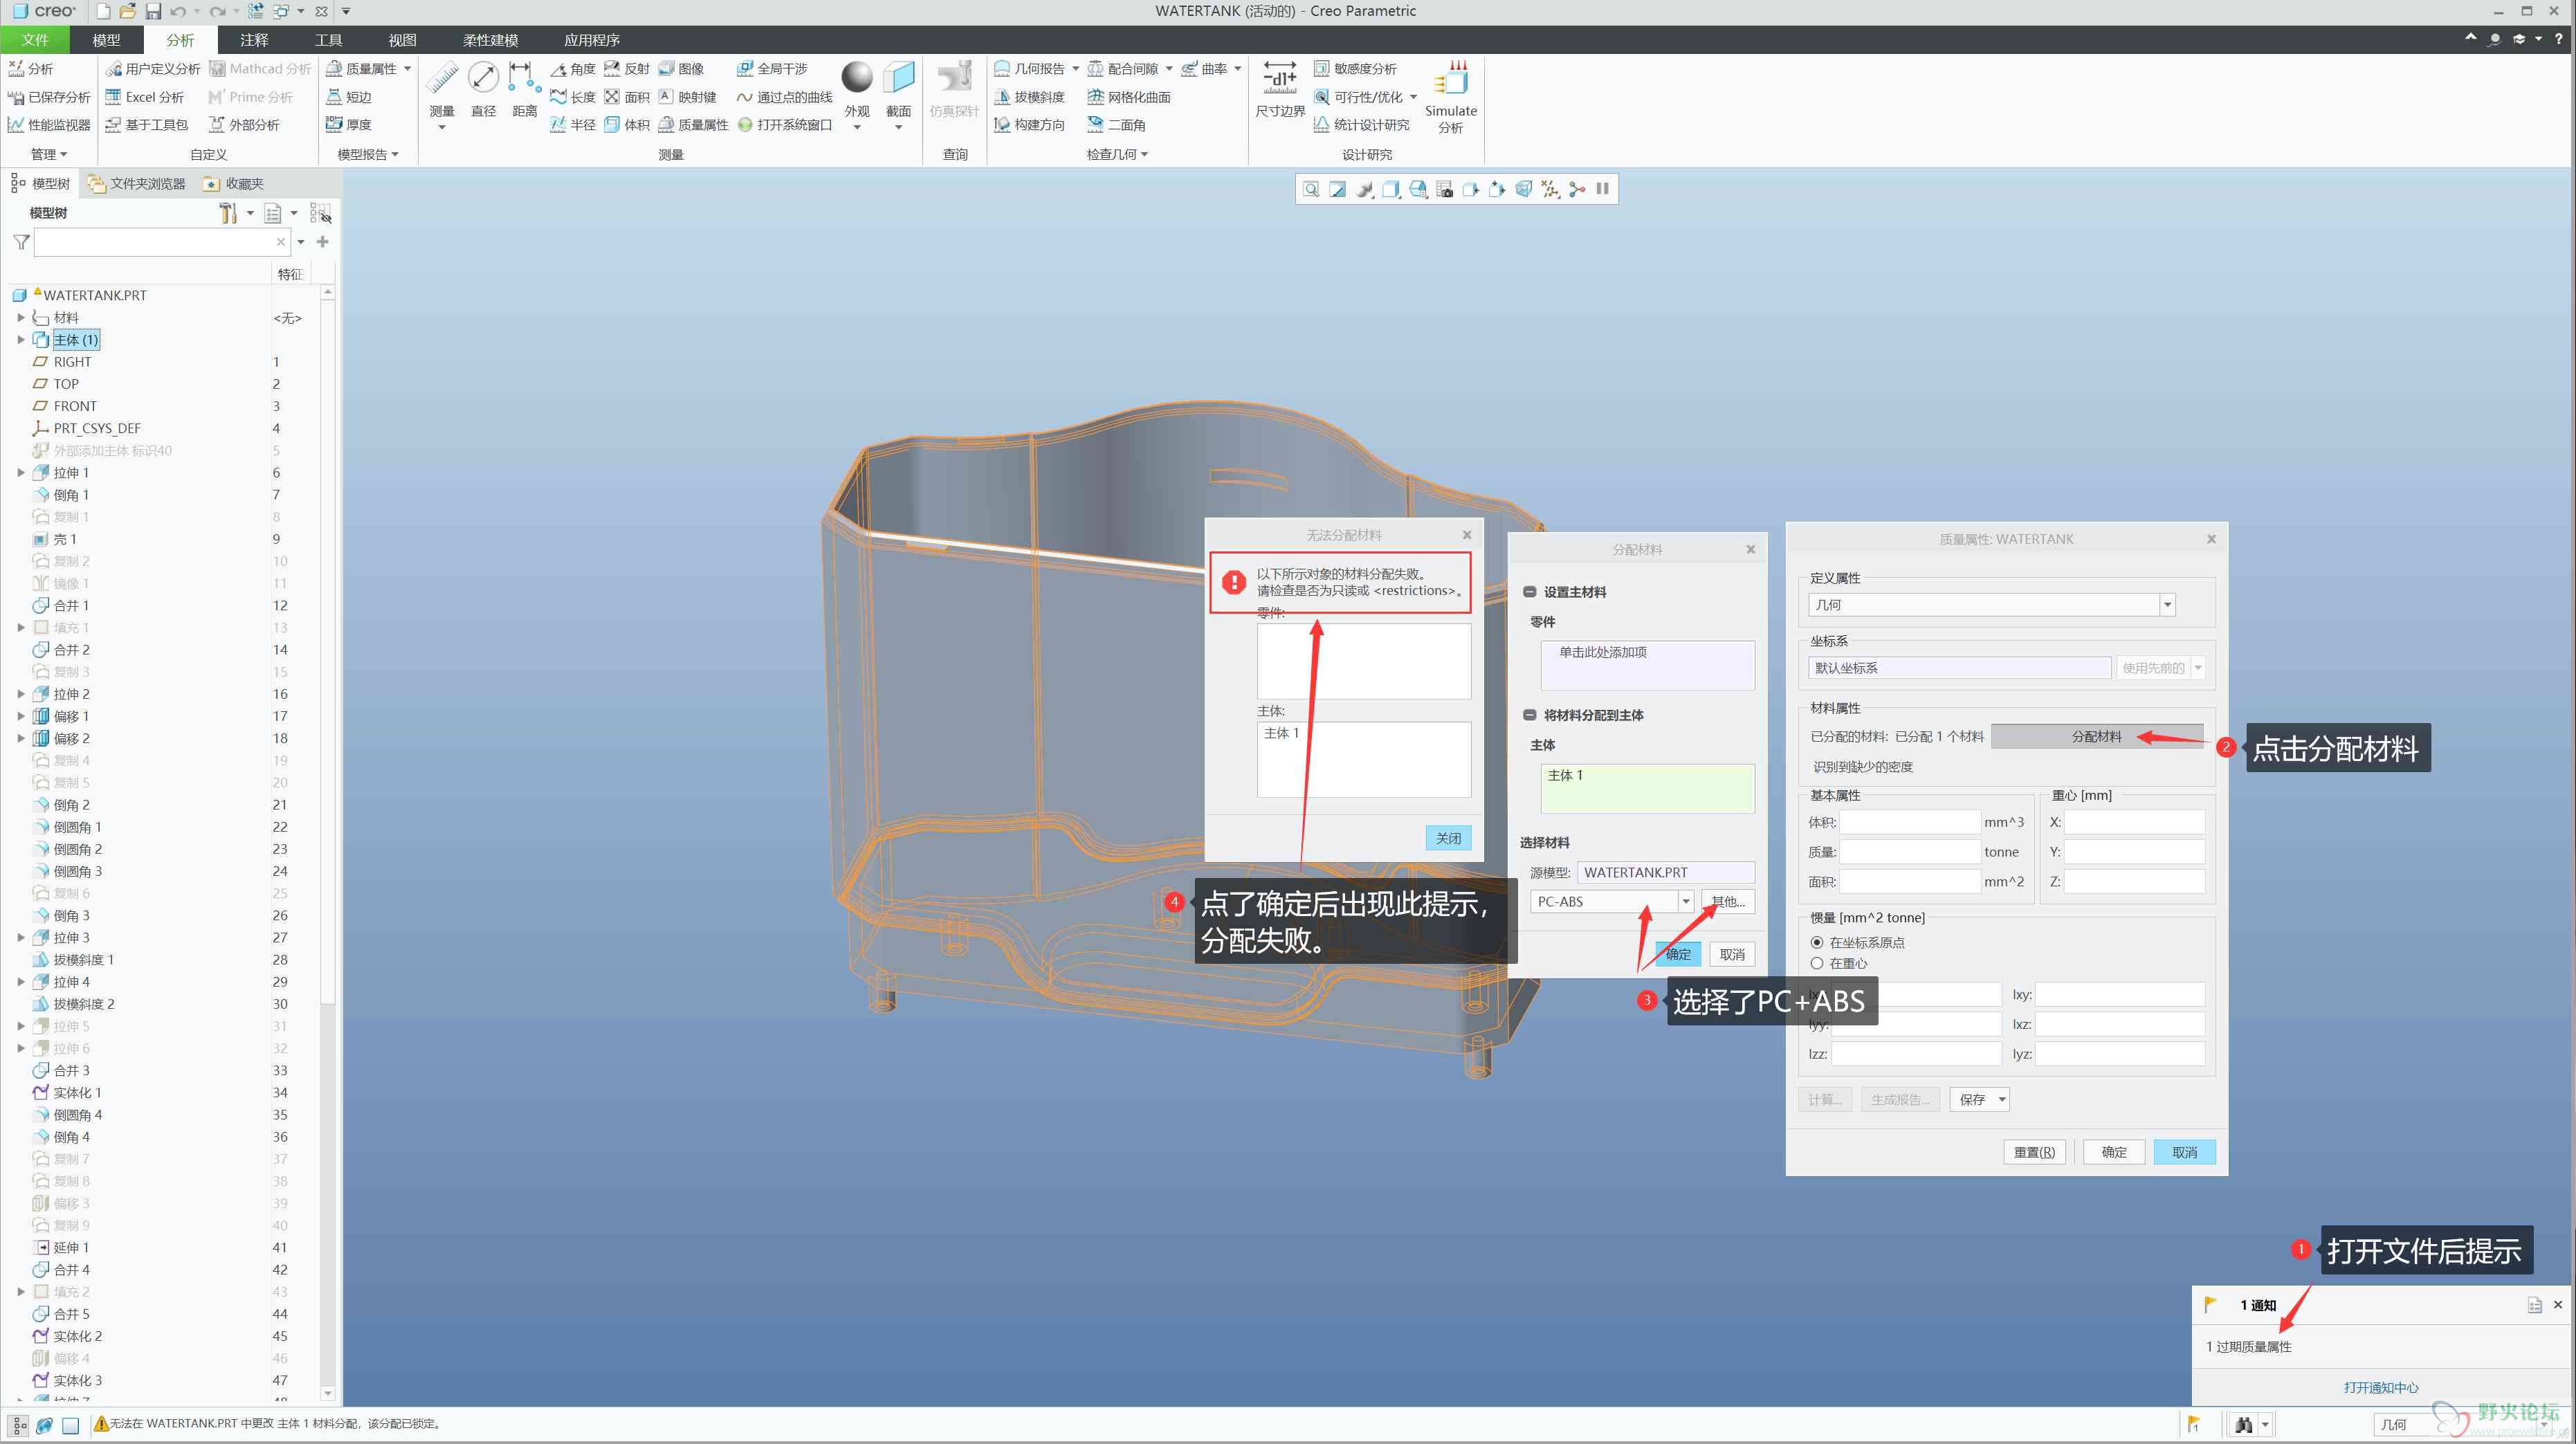Expand the Manage group dropdown

pos(48,154)
